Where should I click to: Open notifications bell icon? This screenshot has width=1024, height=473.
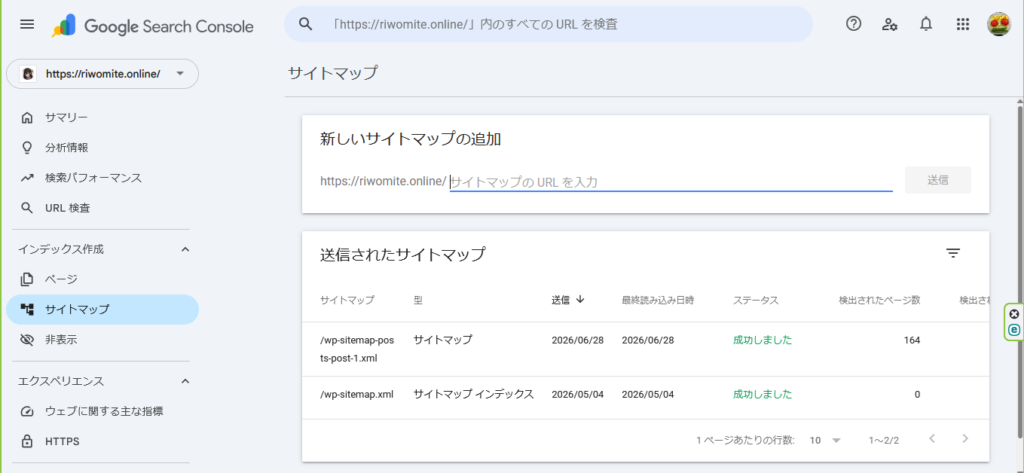point(925,24)
